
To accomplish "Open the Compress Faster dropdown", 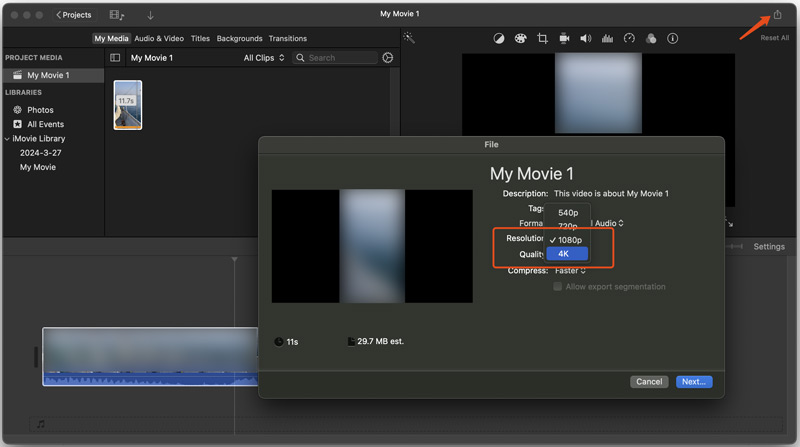I will (x=570, y=270).
